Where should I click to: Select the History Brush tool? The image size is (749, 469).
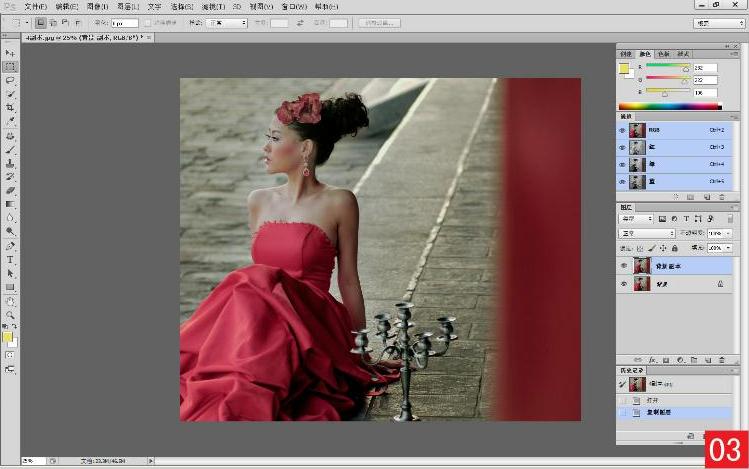pyautogui.click(x=10, y=177)
